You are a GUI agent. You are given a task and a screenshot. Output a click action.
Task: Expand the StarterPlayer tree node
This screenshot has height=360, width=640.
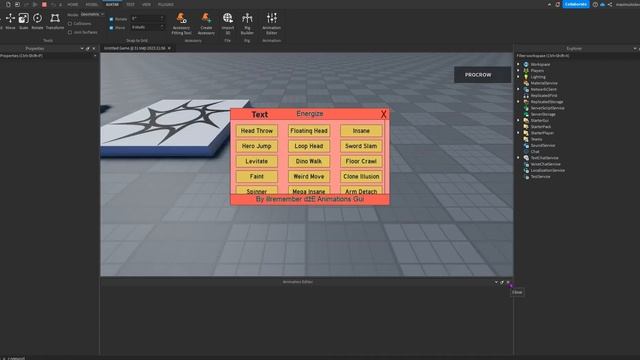click(518, 133)
